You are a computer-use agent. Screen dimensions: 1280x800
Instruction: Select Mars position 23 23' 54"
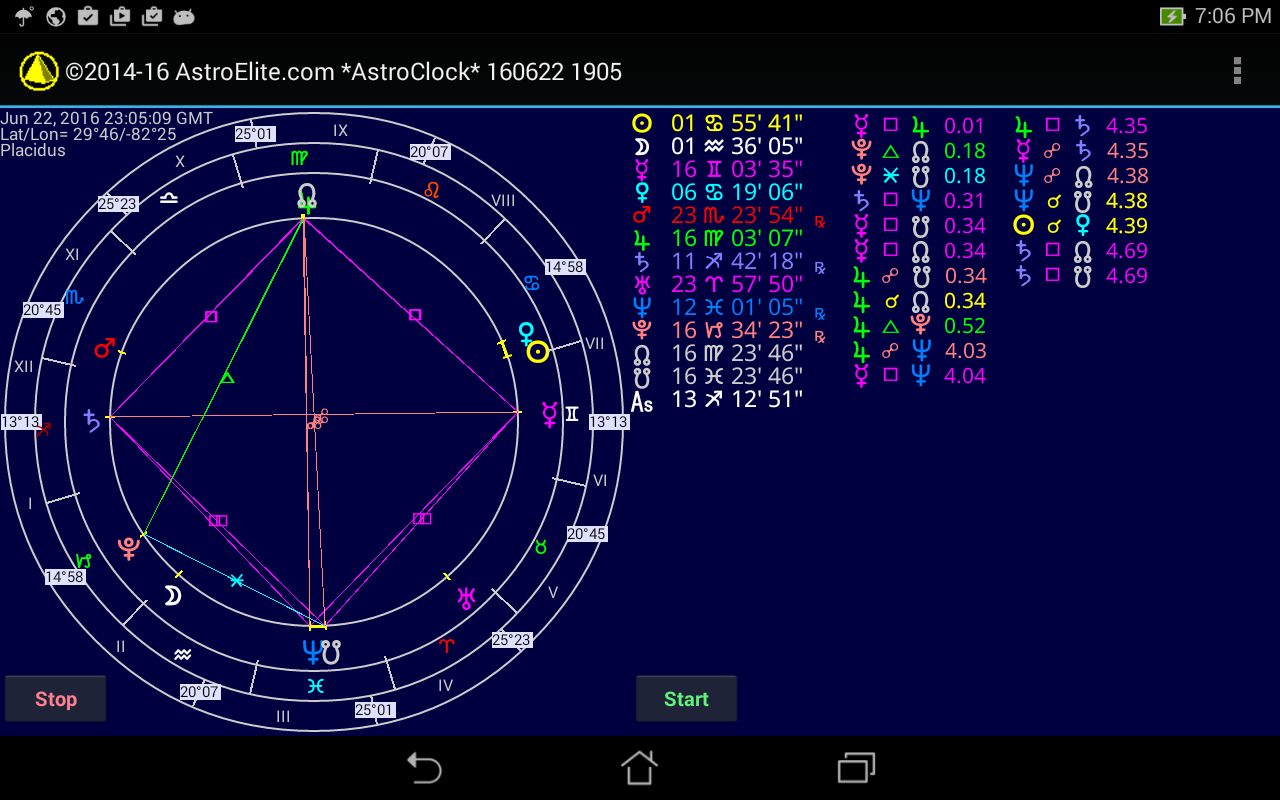717,215
